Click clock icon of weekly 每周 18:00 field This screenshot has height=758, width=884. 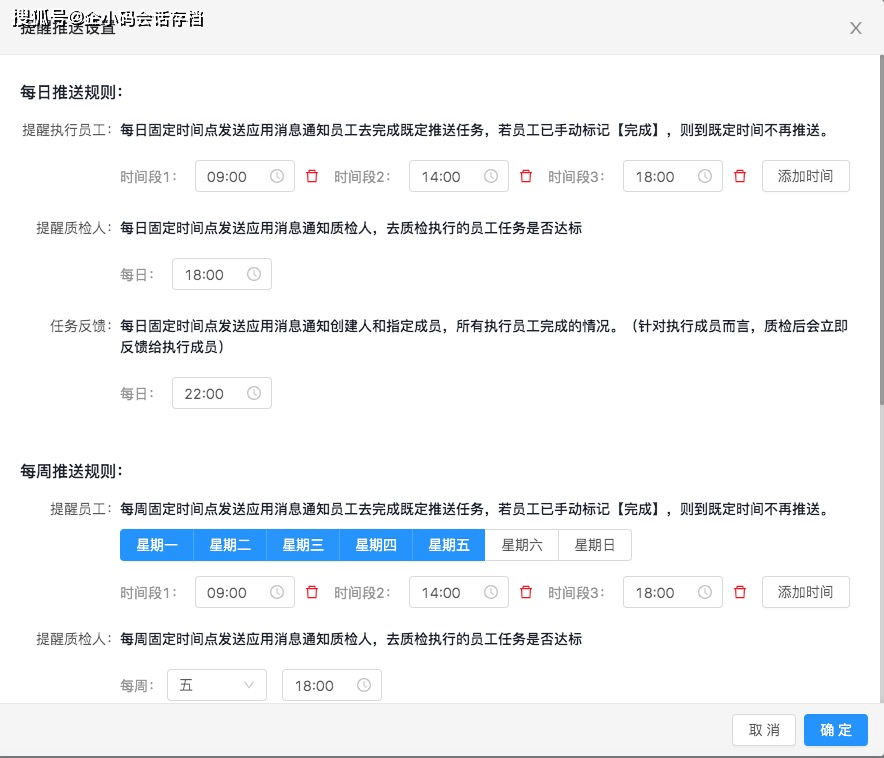click(364, 685)
